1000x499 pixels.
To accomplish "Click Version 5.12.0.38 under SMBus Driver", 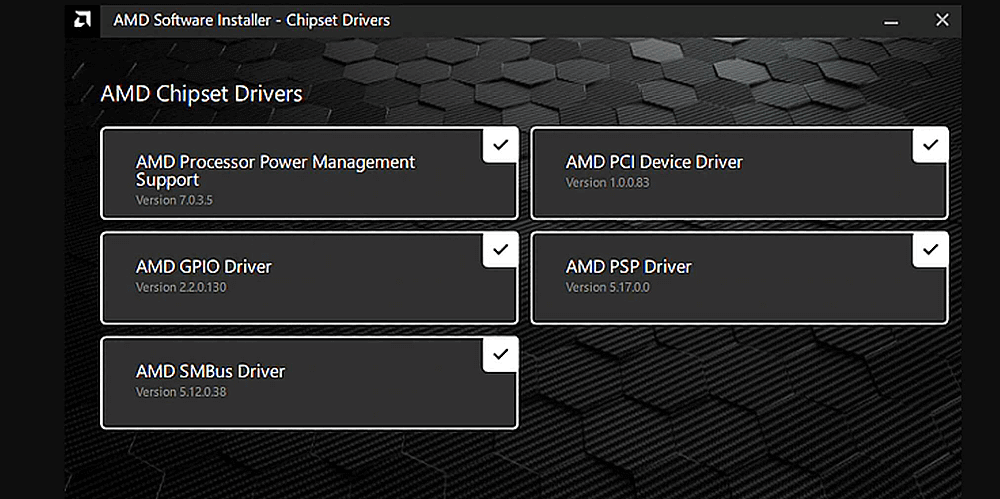I will tap(181, 392).
